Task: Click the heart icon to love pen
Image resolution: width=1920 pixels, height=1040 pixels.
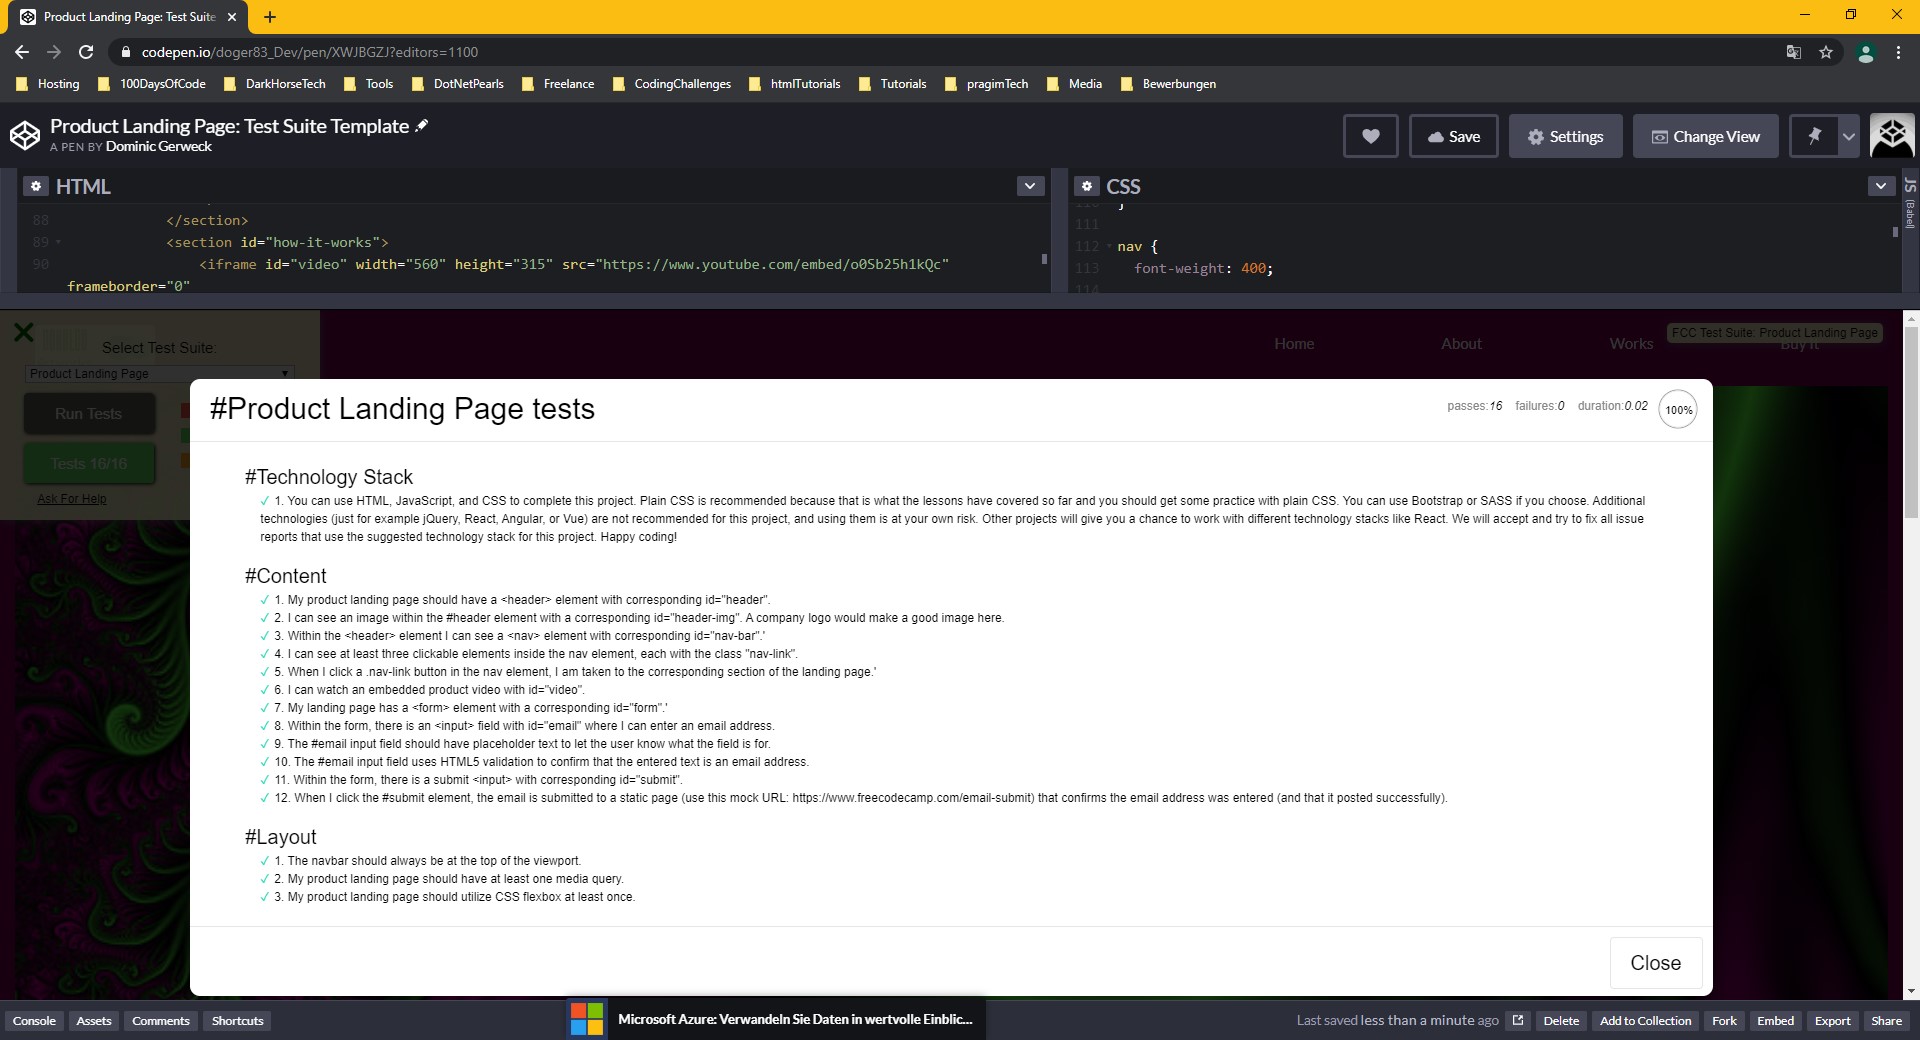Action: click(1370, 137)
